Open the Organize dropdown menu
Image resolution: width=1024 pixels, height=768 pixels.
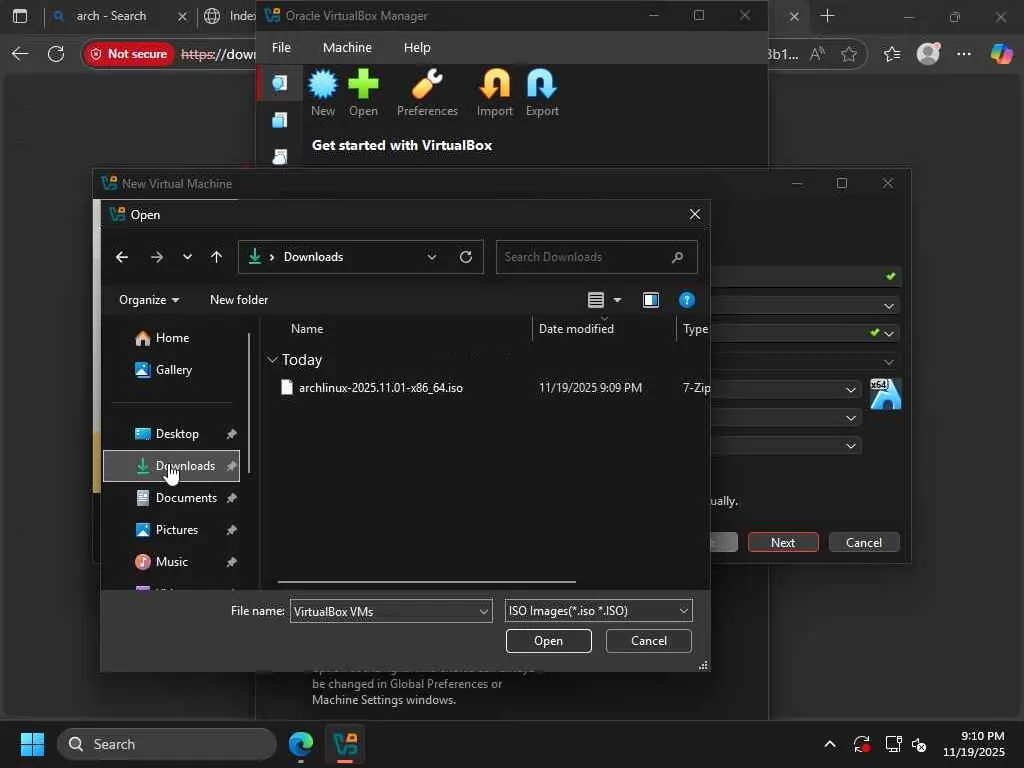coord(149,300)
